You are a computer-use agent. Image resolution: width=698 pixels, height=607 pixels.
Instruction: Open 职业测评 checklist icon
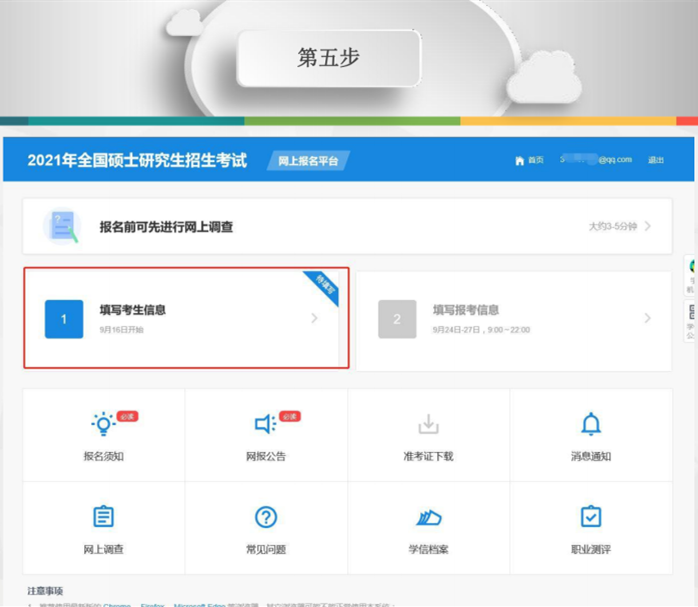591,516
